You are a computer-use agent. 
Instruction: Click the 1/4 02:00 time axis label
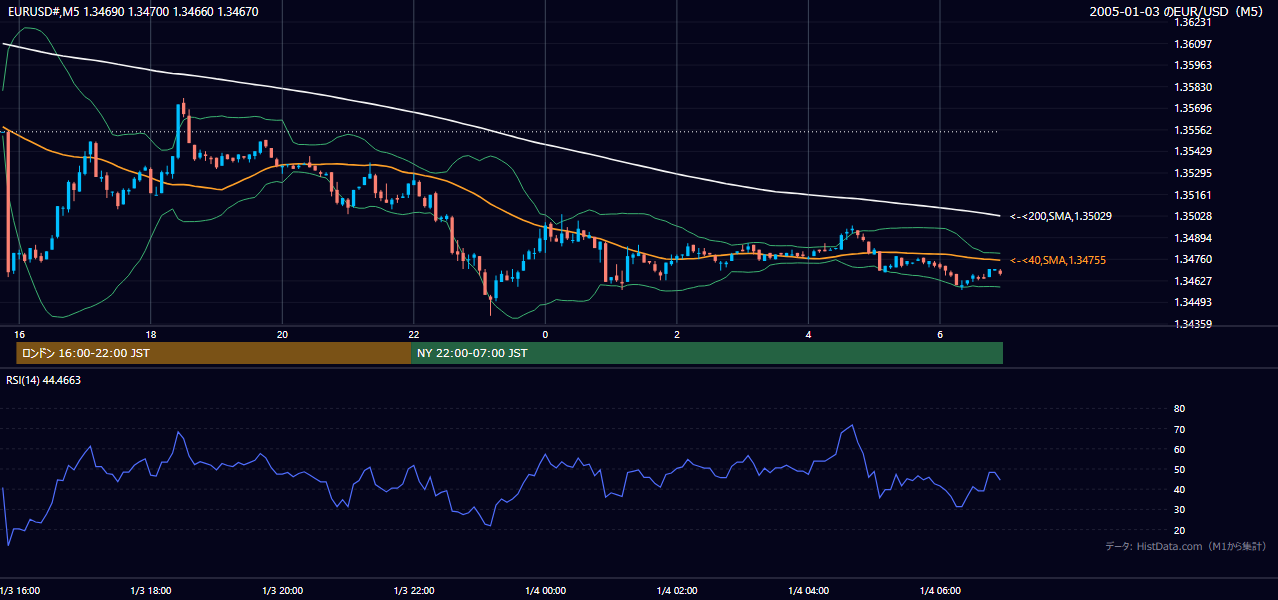click(677, 590)
